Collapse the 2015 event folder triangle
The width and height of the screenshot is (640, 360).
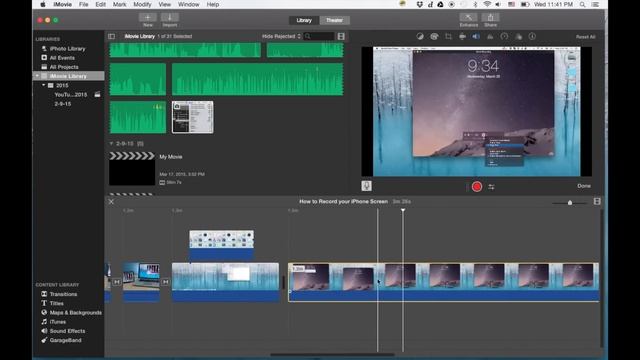pyautogui.click(x=44, y=85)
